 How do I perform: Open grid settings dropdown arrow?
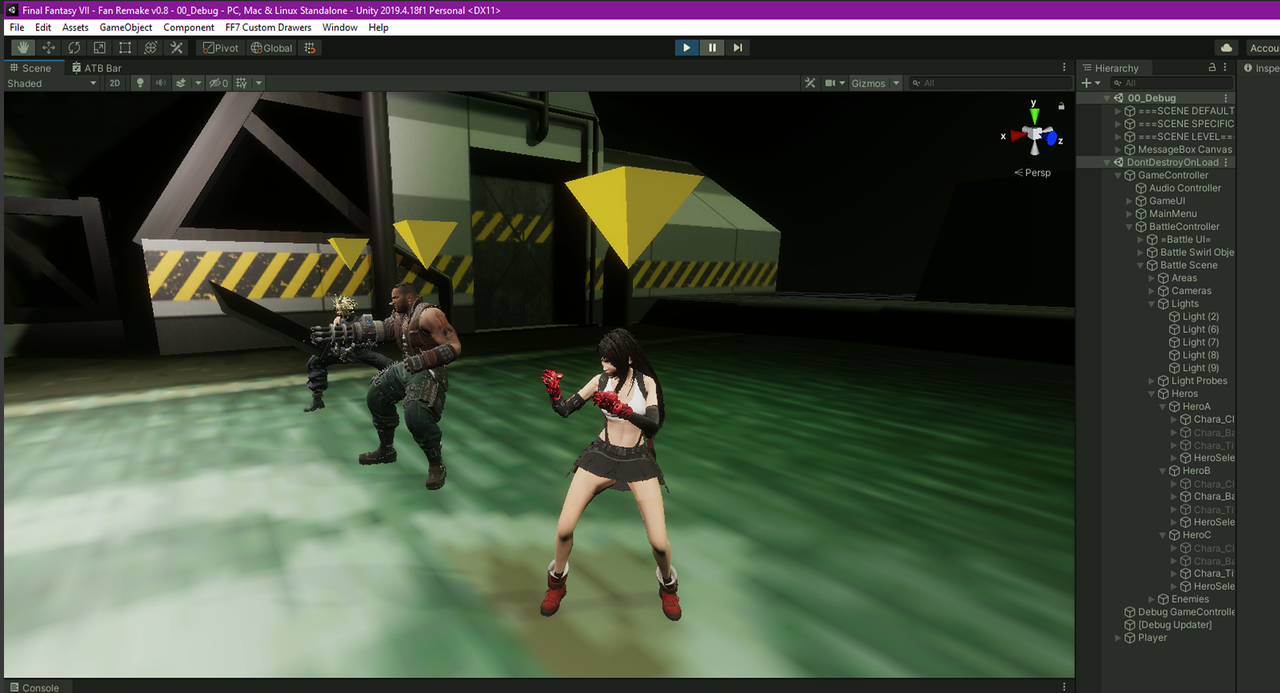[259, 83]
